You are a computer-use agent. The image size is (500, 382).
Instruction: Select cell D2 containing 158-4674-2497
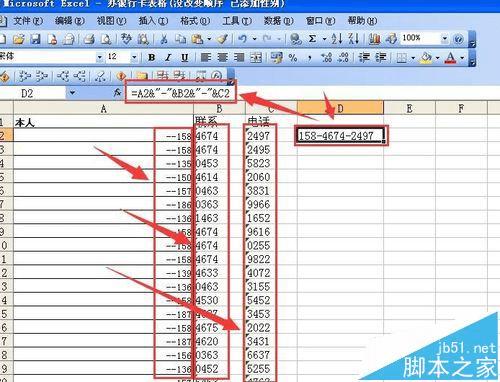click(x=341, y=135)
